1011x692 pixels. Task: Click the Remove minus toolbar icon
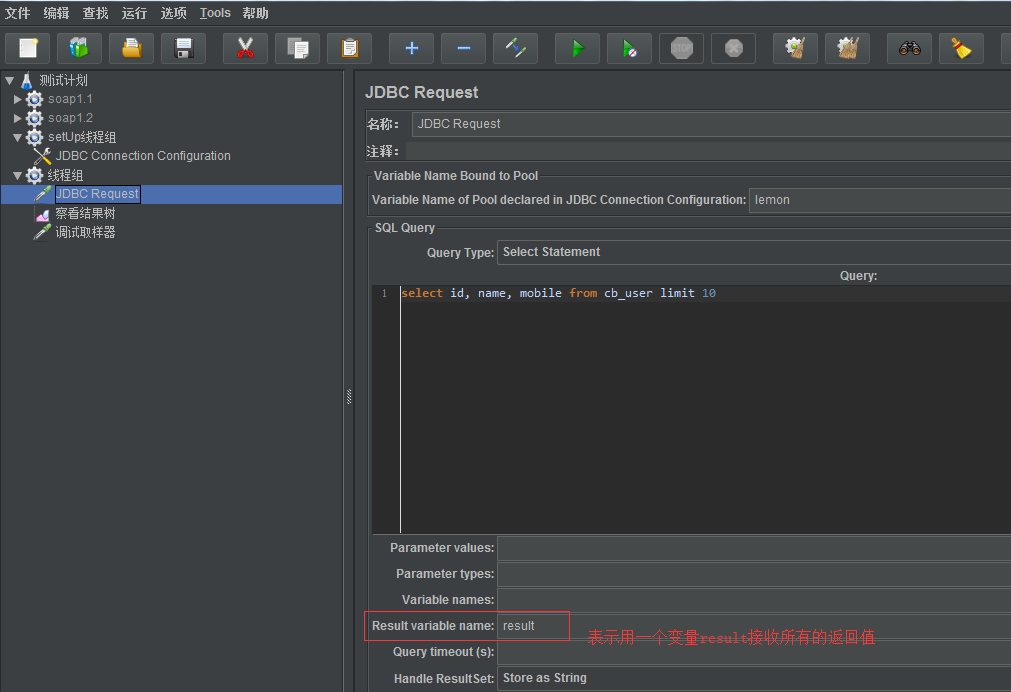click(x=463, y=48)
